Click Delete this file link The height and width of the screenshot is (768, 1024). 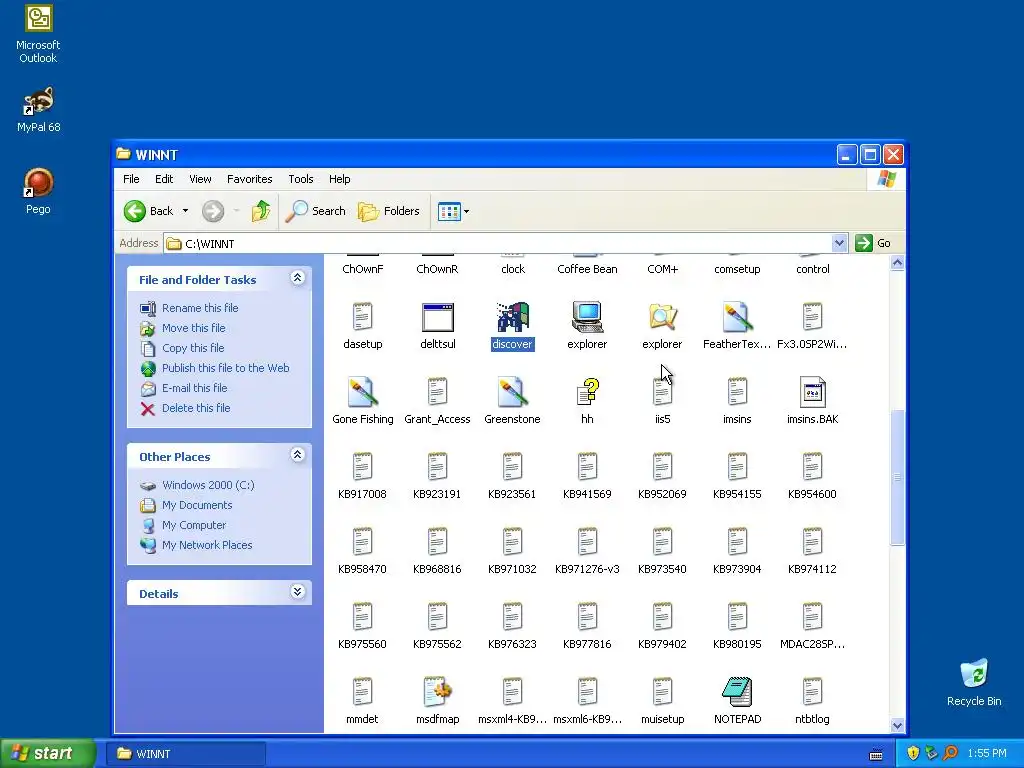[x=196, y=408]
